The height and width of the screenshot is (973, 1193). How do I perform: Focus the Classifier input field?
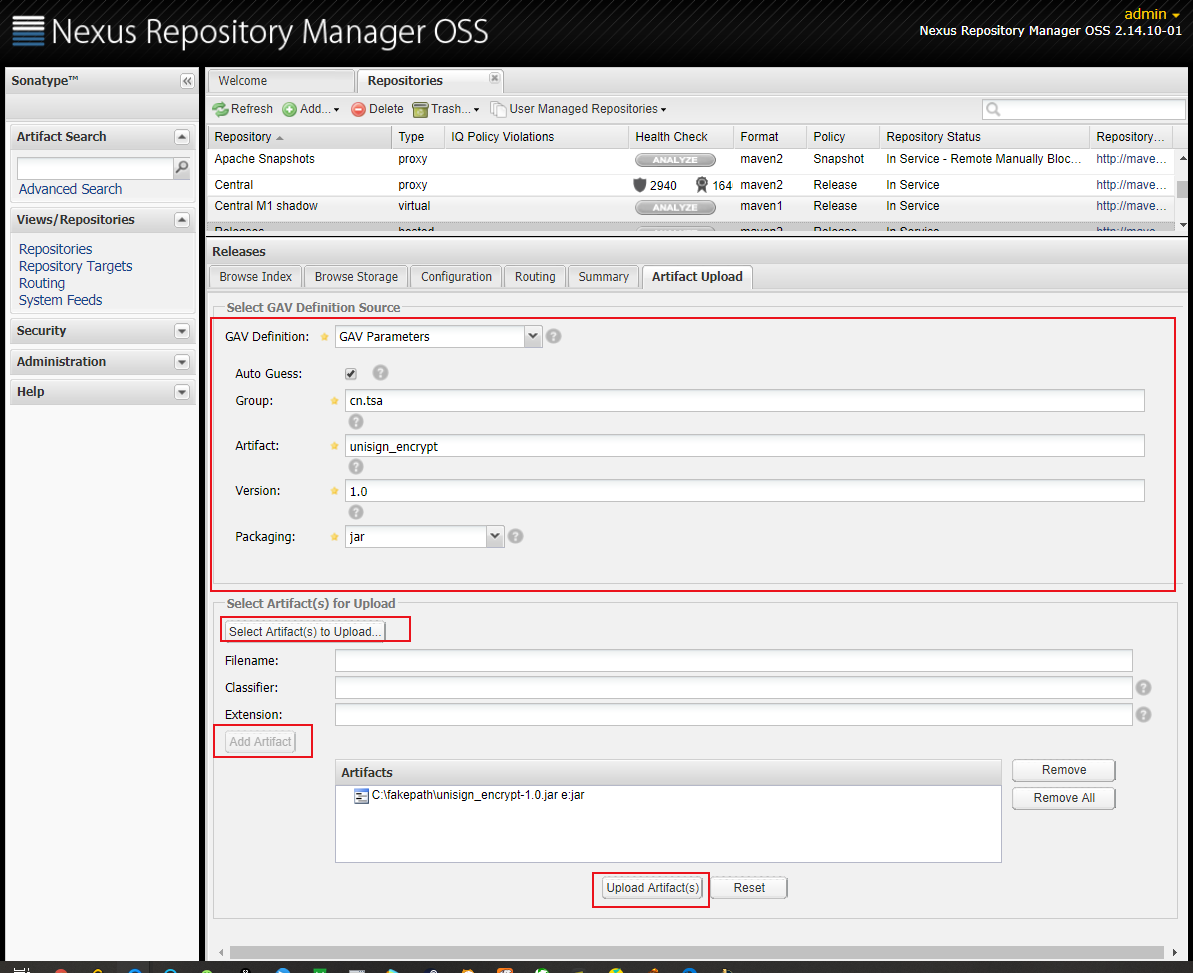(x=733, y=688)
